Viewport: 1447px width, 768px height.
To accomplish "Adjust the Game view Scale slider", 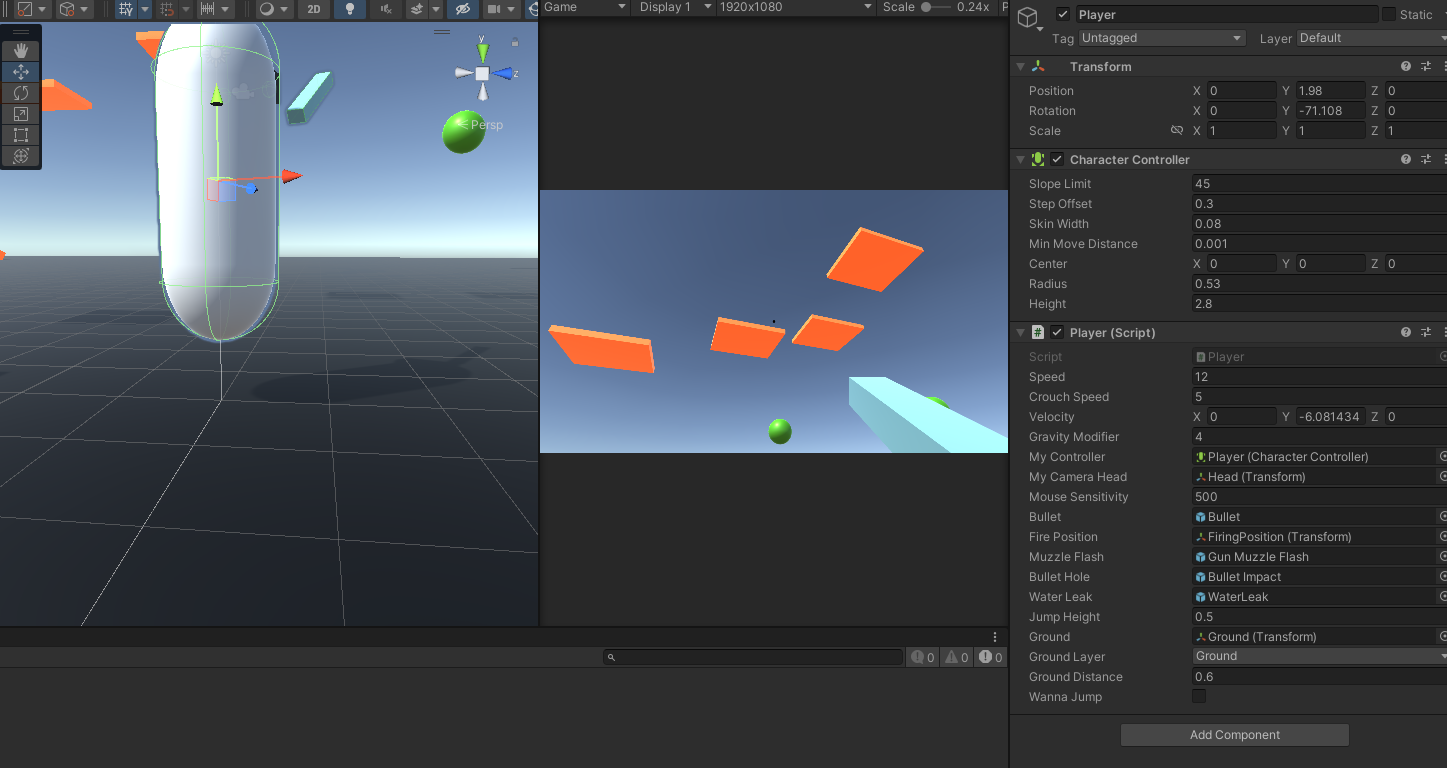I will click(936, 7).
